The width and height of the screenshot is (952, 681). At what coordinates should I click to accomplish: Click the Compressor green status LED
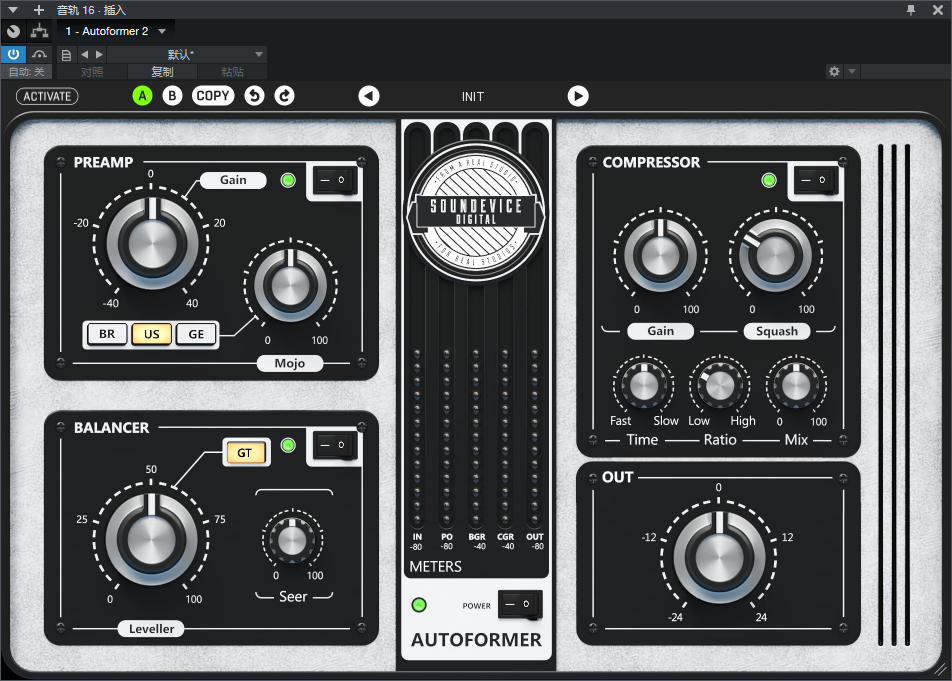tap(769, 180)
